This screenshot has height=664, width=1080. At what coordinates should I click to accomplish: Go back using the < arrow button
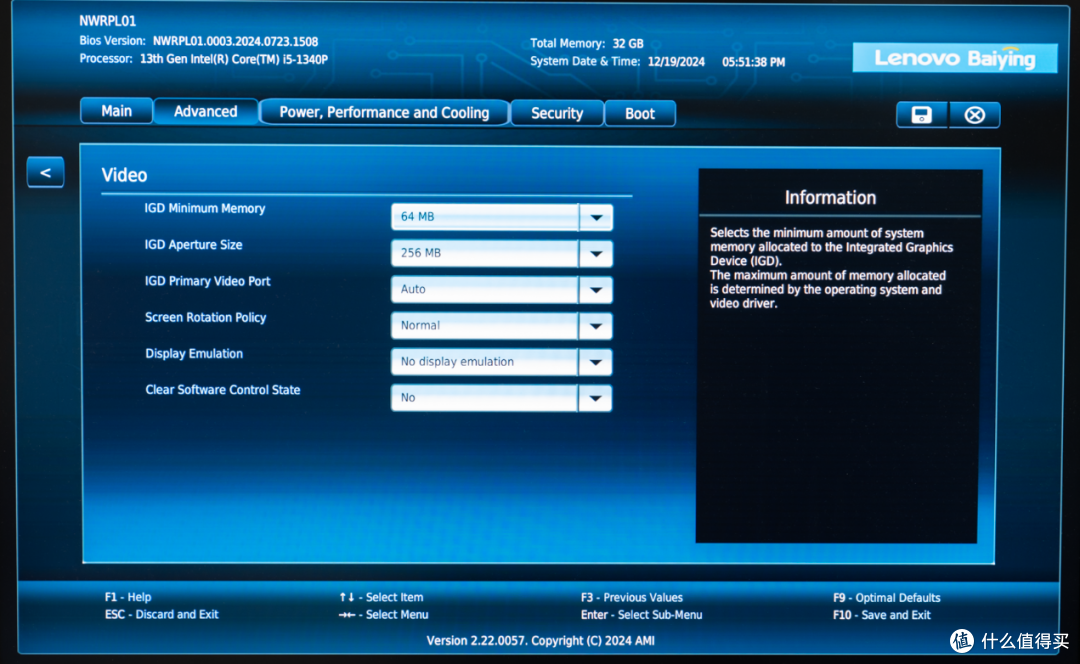pyautogui.click(x=45, y=172)
